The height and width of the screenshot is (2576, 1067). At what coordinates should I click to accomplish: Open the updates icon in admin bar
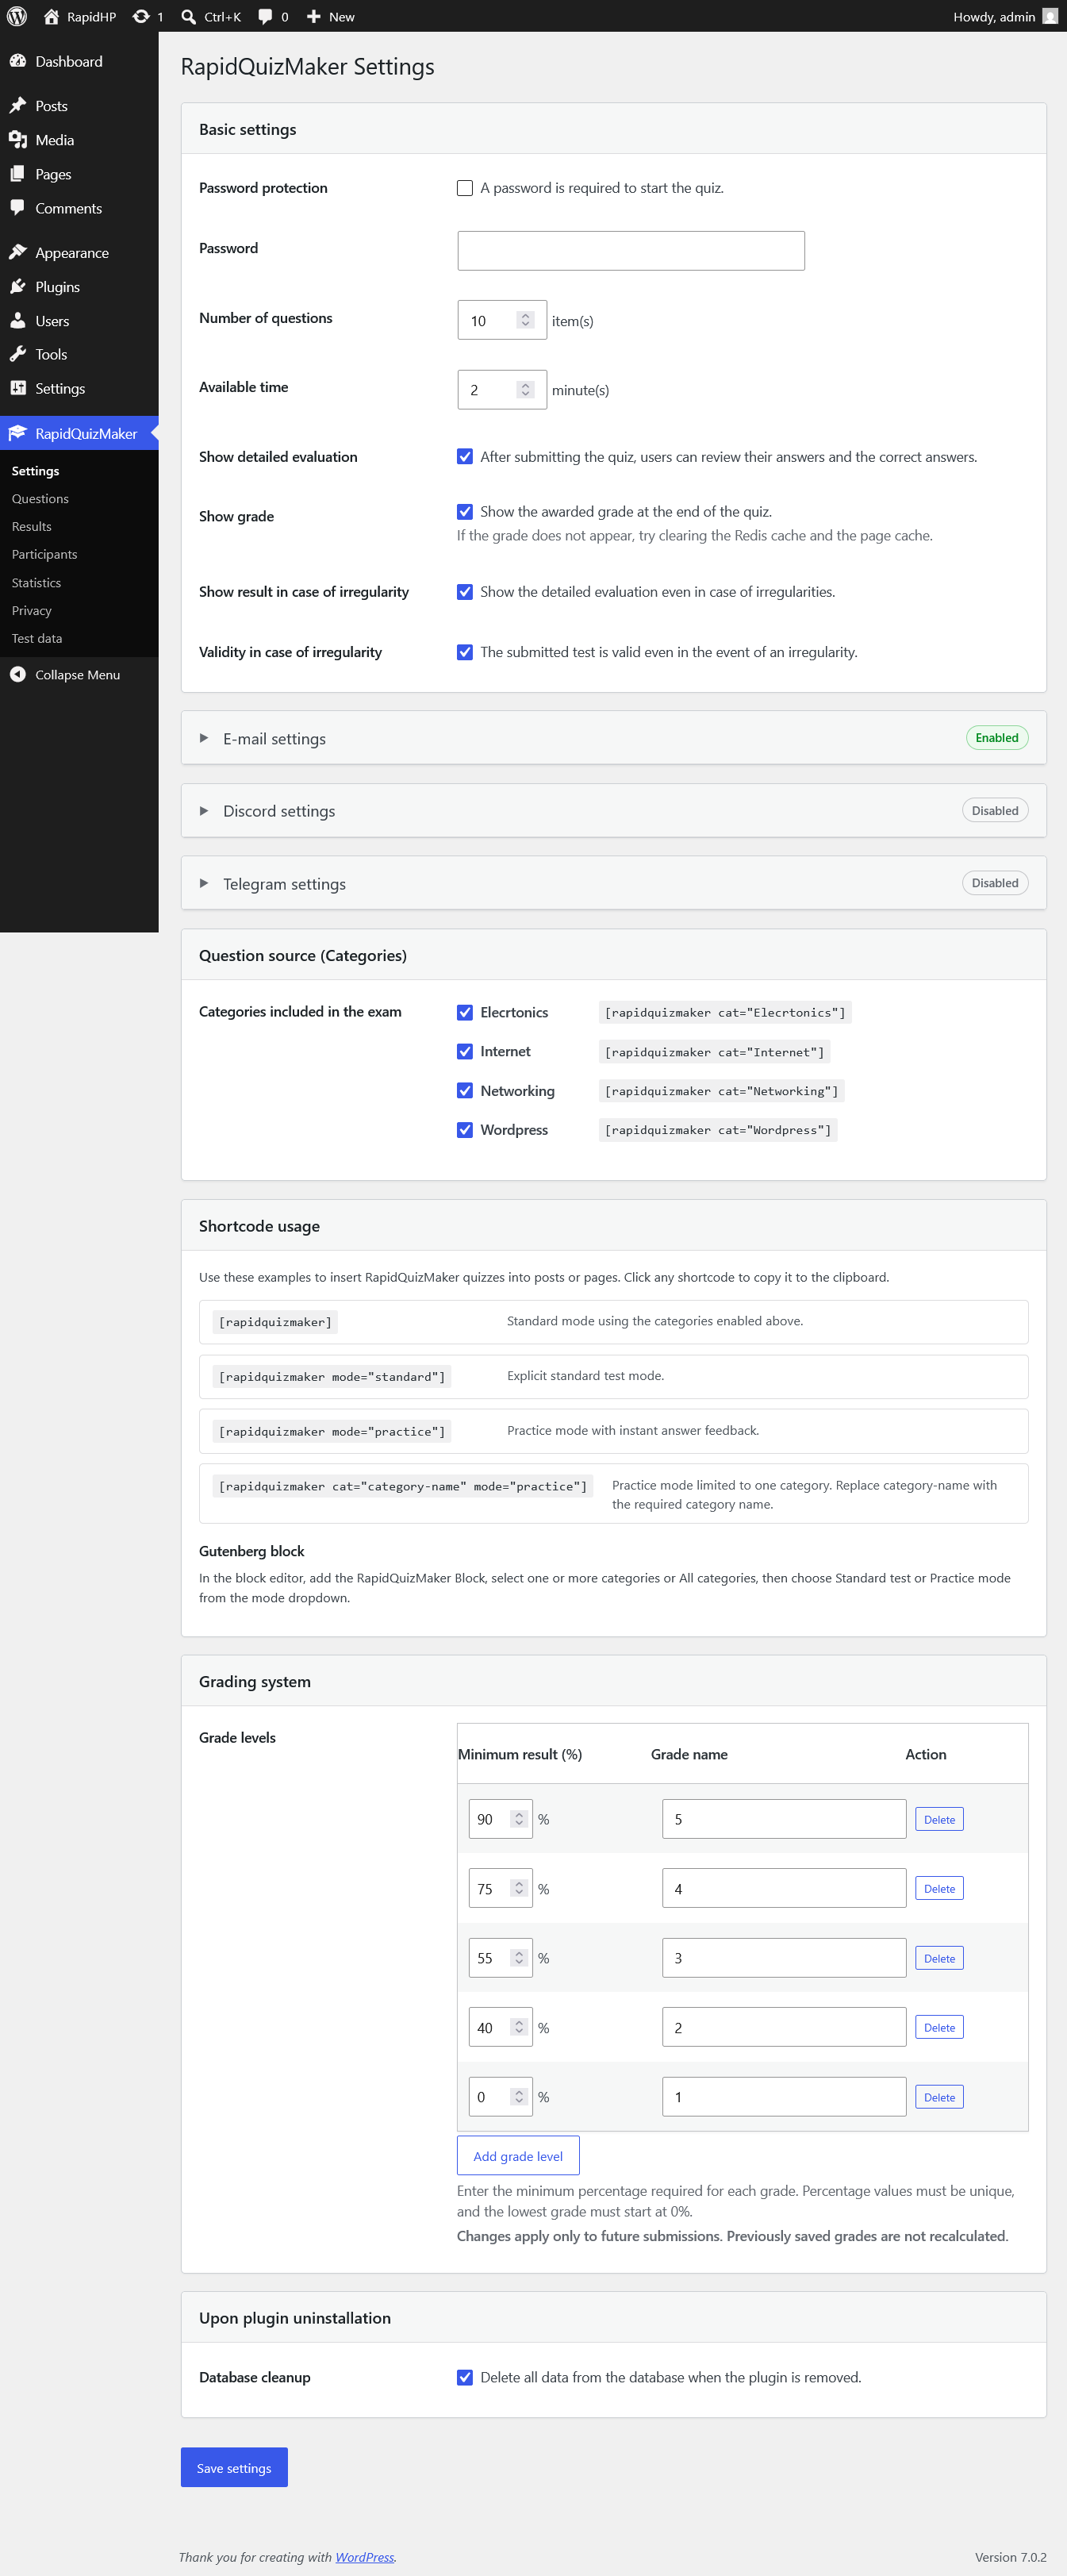point(141,16)
